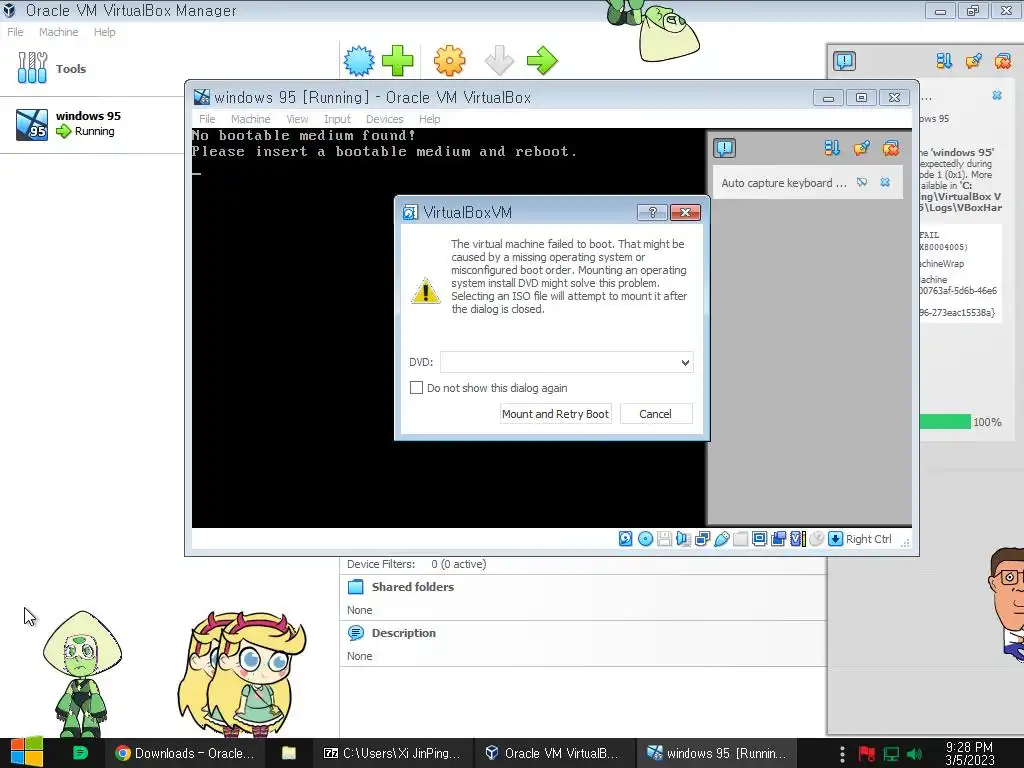
Task: Open File menu in VirtualBox Manager
Action: pos(15,32)
